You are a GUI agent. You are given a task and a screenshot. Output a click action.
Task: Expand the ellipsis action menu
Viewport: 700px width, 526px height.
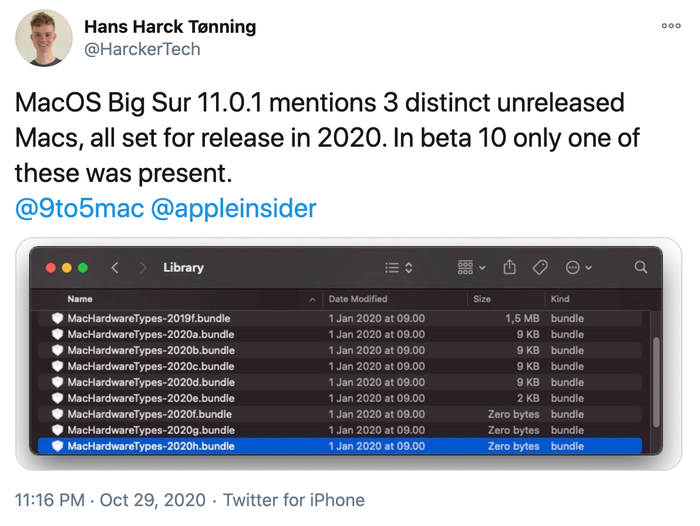point(578,268)
